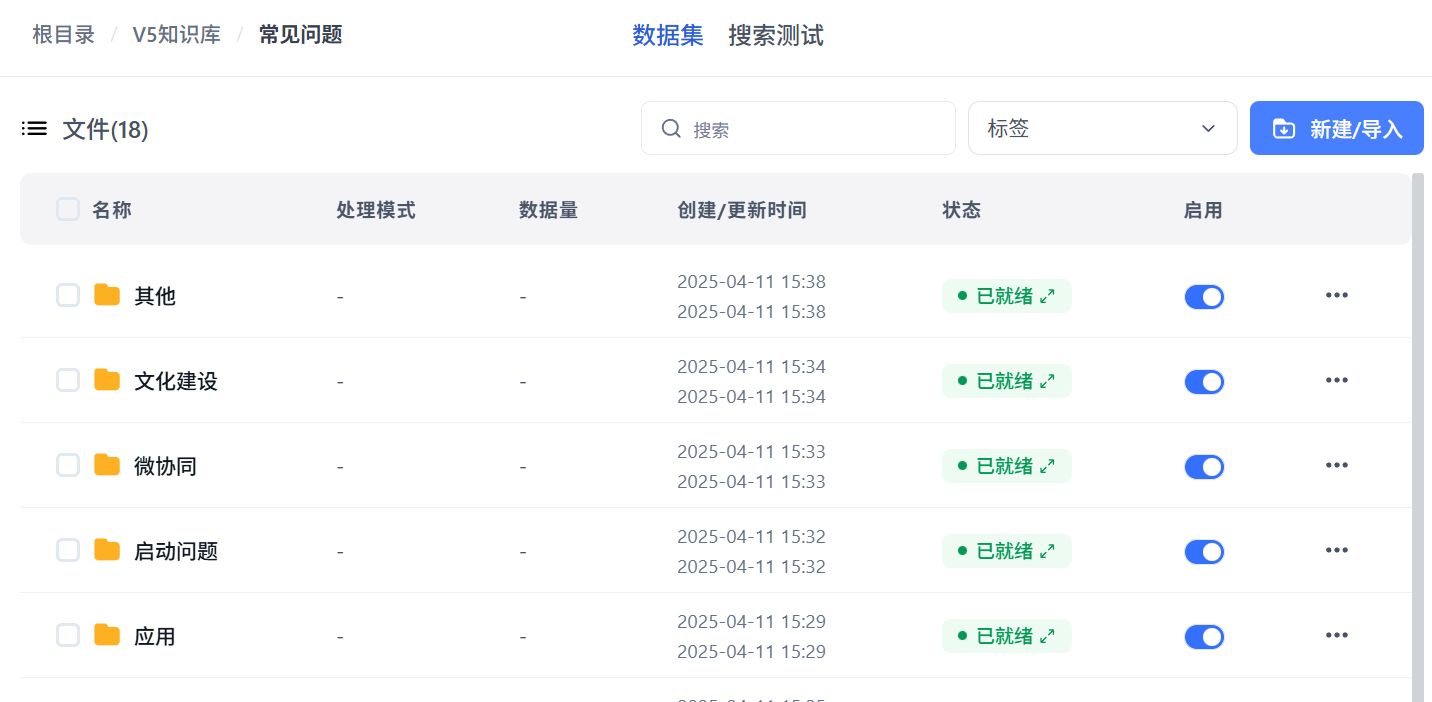
Task: Turn off the 启用 switch for 启动问题
Action: (1204, 552)
